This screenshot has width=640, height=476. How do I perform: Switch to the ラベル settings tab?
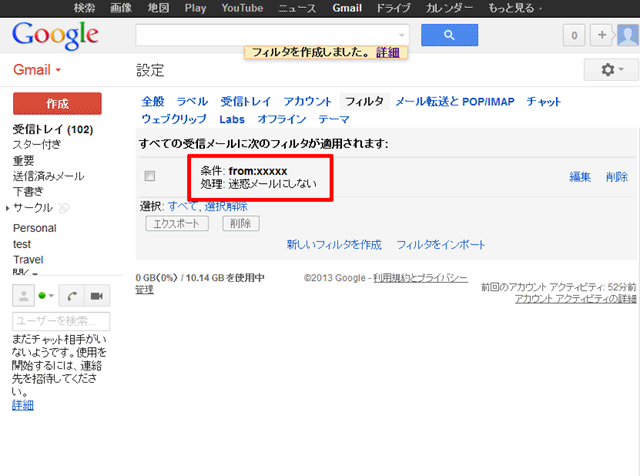point(192,102)
